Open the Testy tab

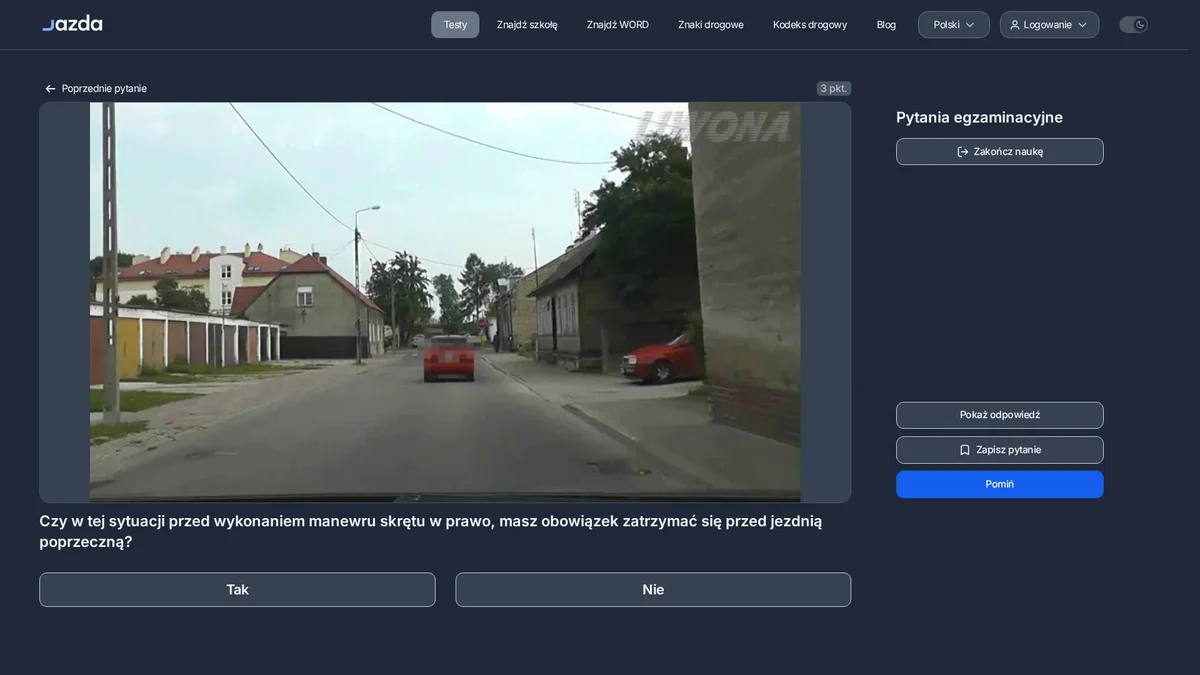[455, 25]
